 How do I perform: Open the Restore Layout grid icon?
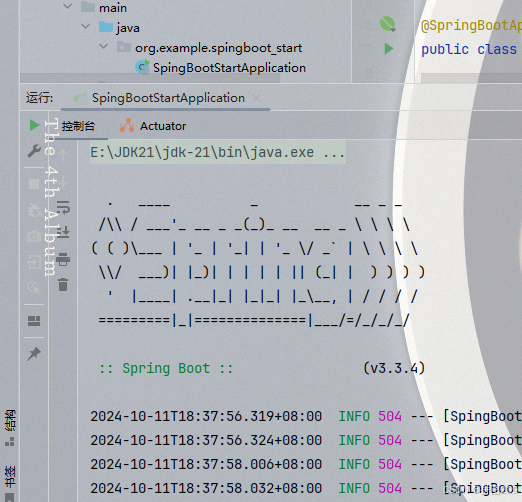(34, 321)
